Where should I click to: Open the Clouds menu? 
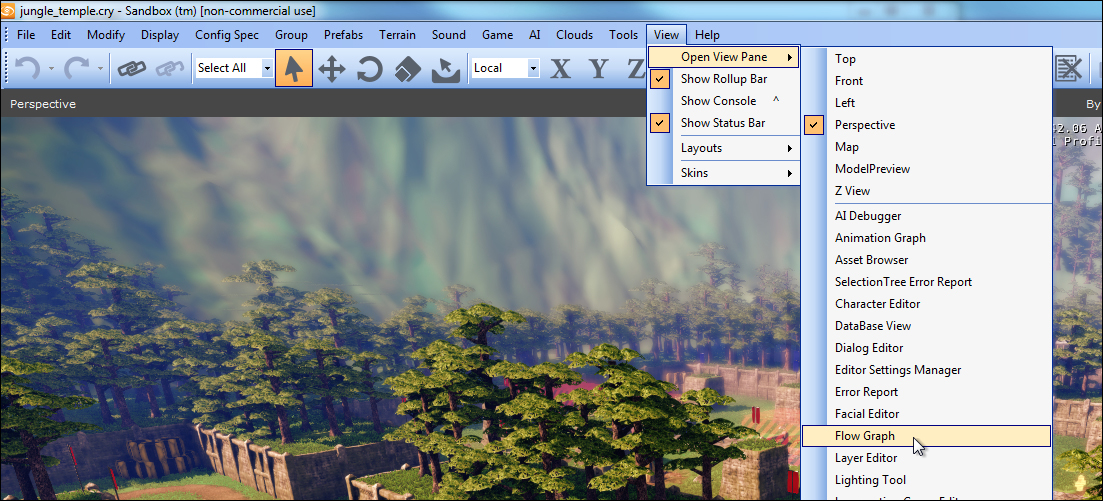coord(574,34)
